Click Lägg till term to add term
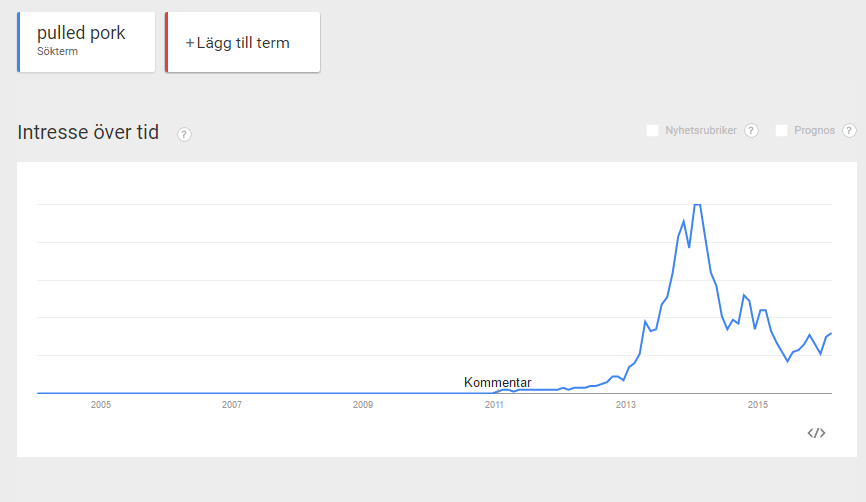This screenshot has height=502, width=866. point(242,42)
